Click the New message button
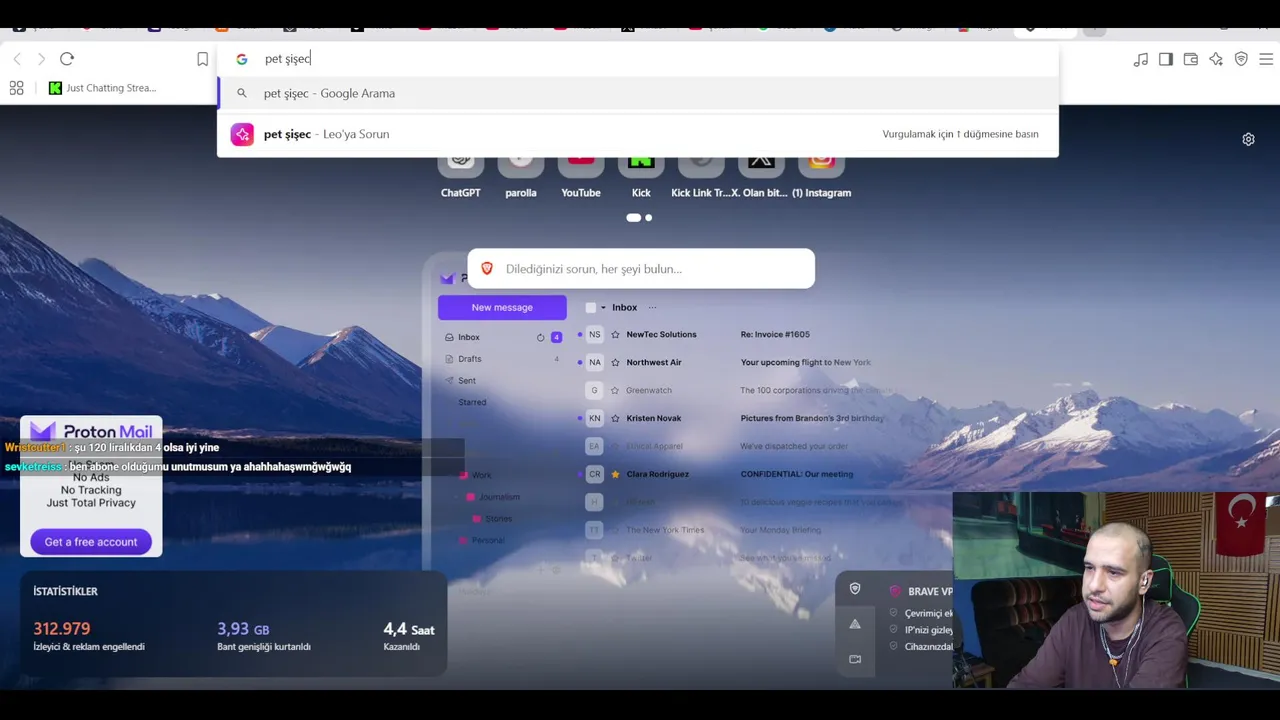The image size is (1280, 720). [x=502, y=307]
